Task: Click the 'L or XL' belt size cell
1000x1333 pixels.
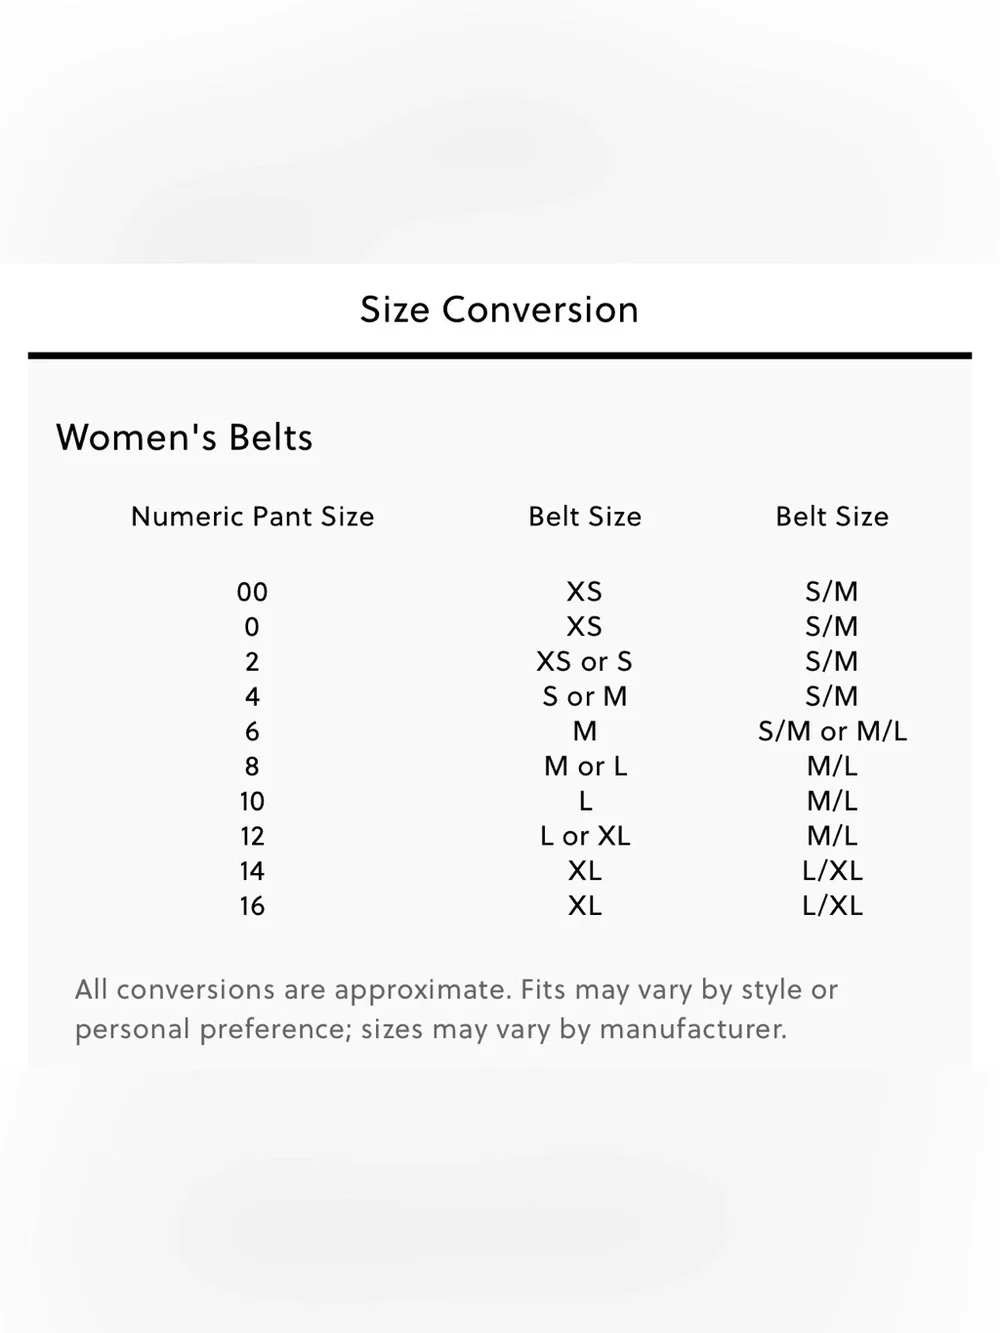Action: point(585,836)
